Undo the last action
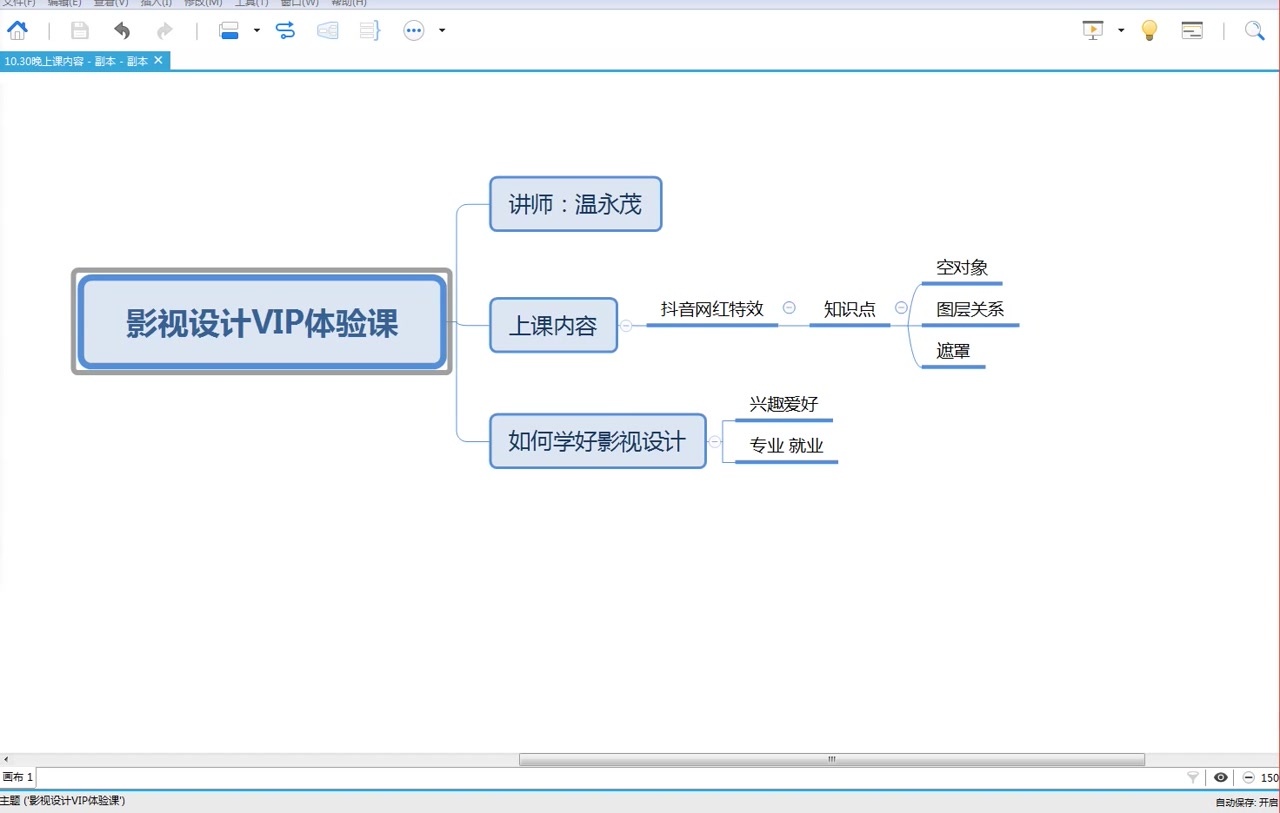This screenshot has height=813, width=1280. pyautogui.click(x=122, y=30)
